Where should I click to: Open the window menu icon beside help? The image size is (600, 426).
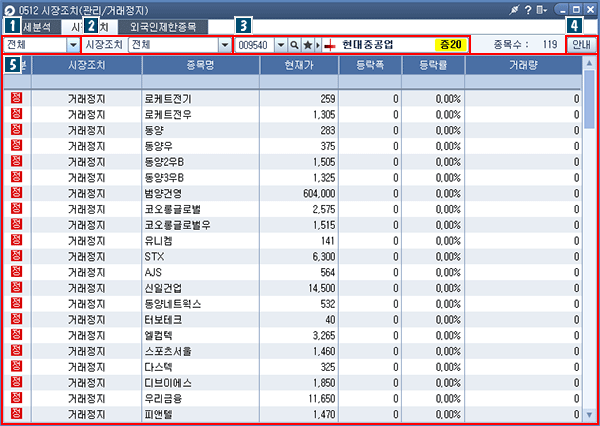[x=541, y=10]
